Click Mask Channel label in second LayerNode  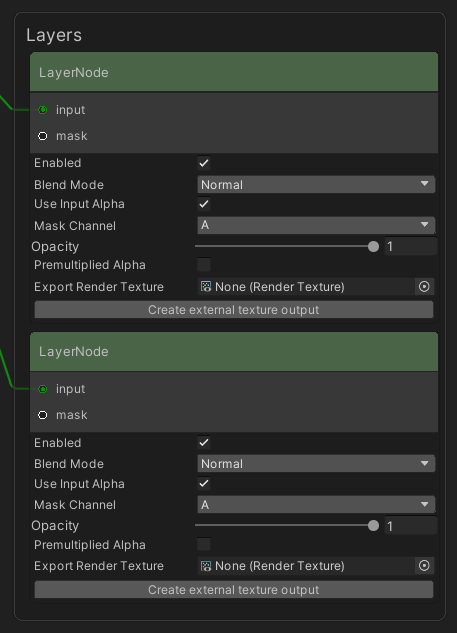coord(75,505)
